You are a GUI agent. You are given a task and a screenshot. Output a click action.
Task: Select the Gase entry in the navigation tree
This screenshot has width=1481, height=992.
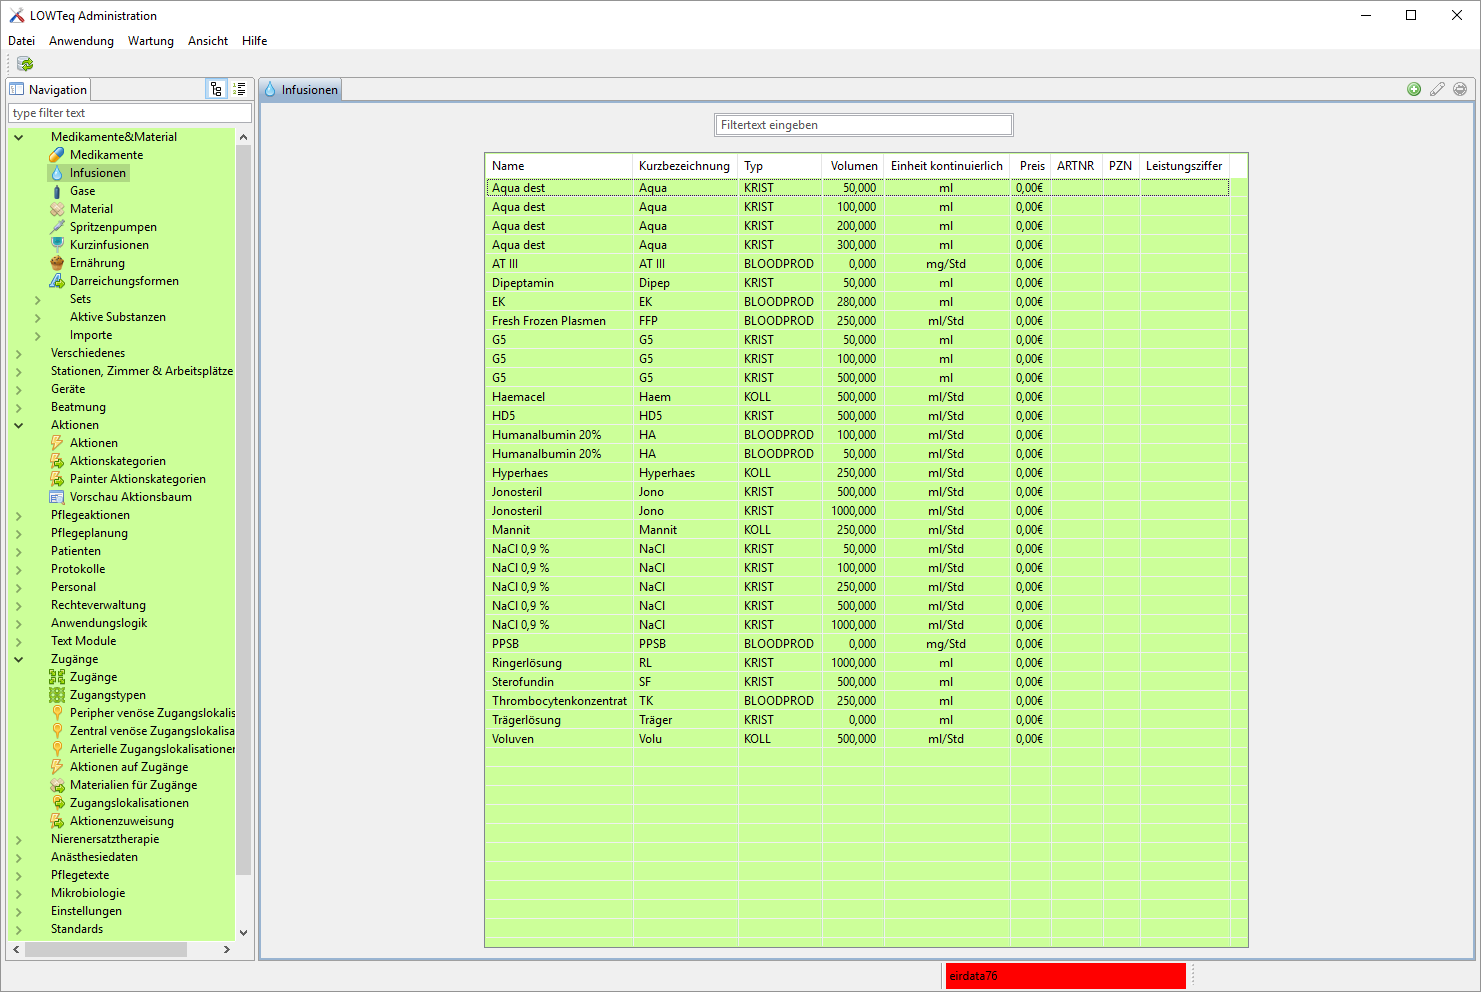click(x=81, y=190)
